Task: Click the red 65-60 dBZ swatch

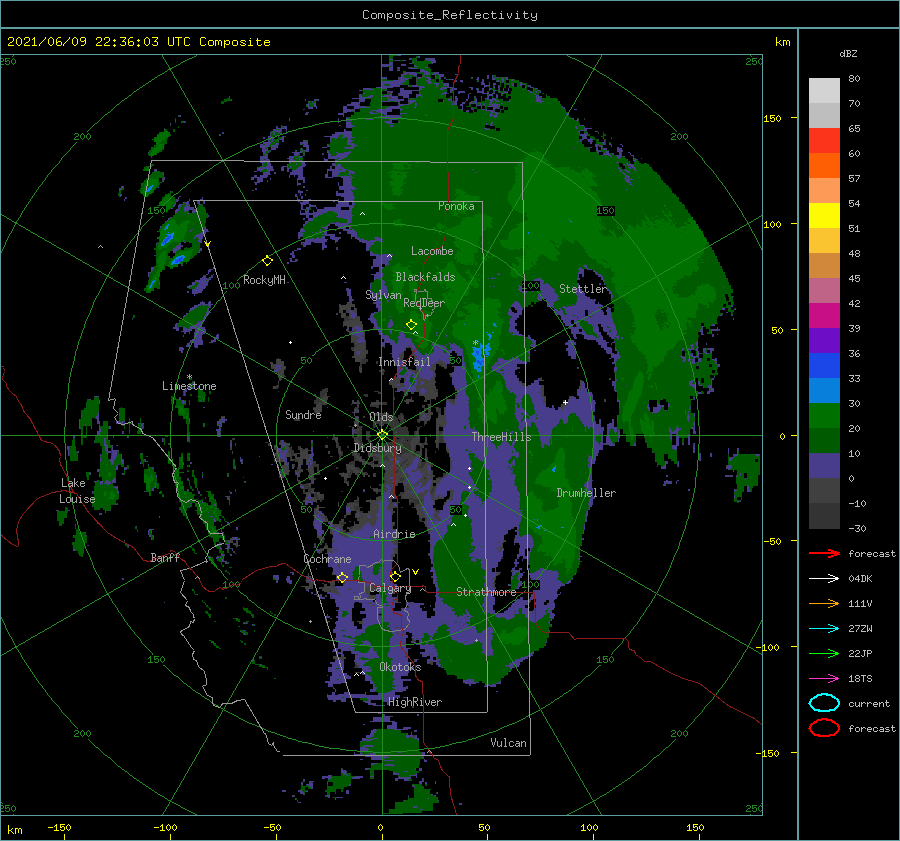Action: [x=824, y=141]
